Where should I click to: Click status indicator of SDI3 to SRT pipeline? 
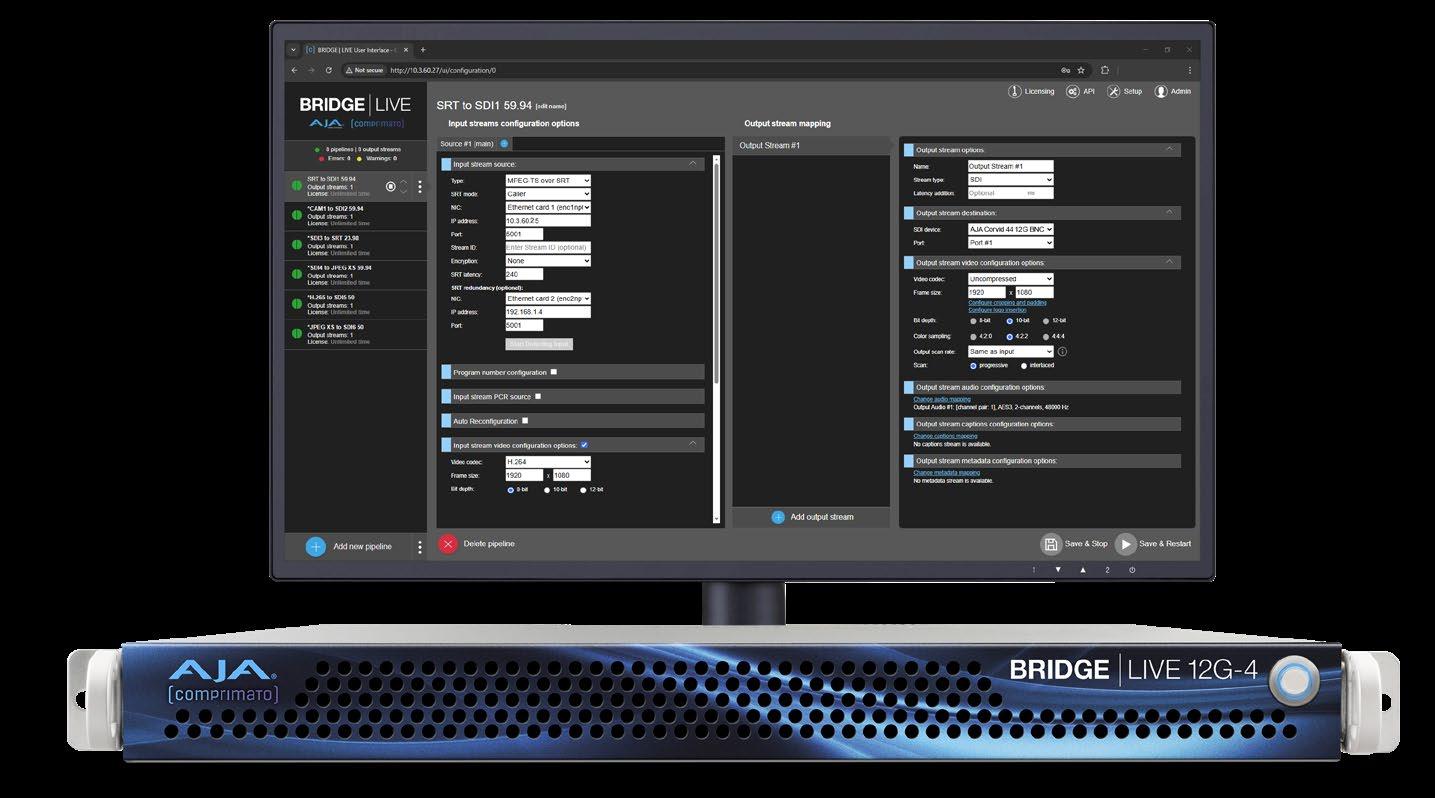297,246
